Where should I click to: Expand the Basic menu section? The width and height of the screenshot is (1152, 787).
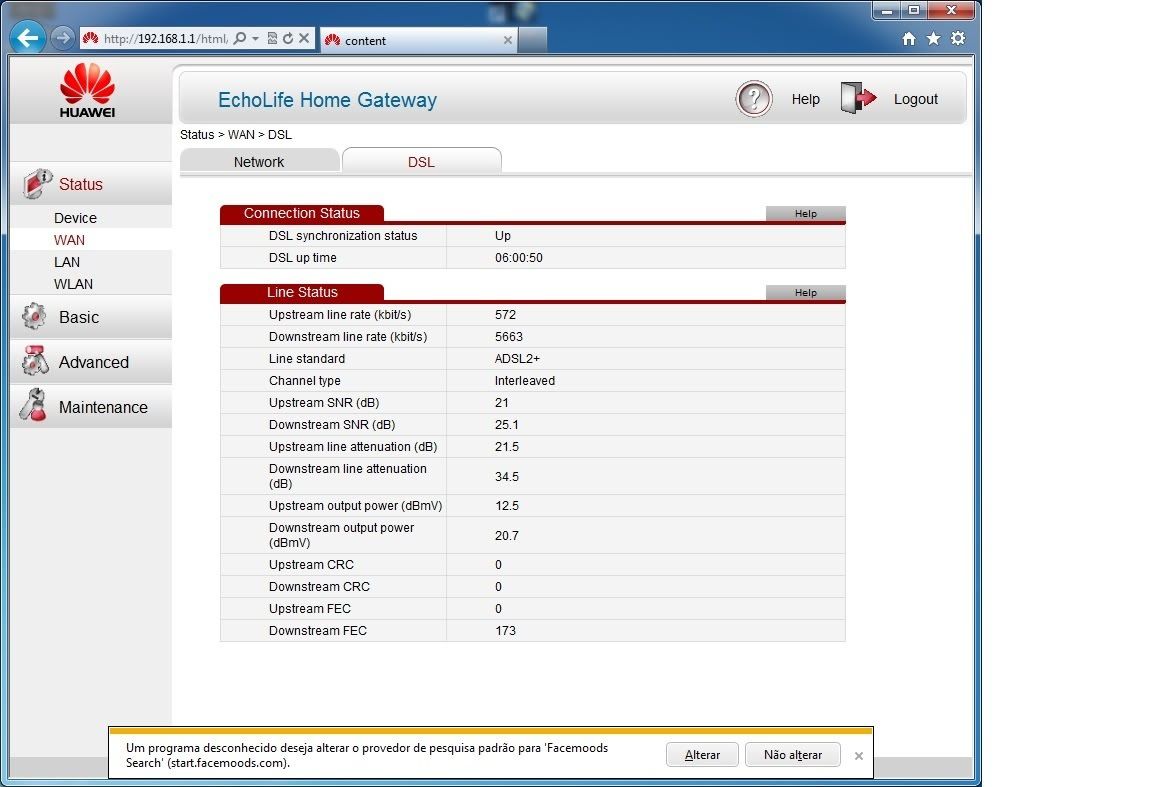[79, 317]
